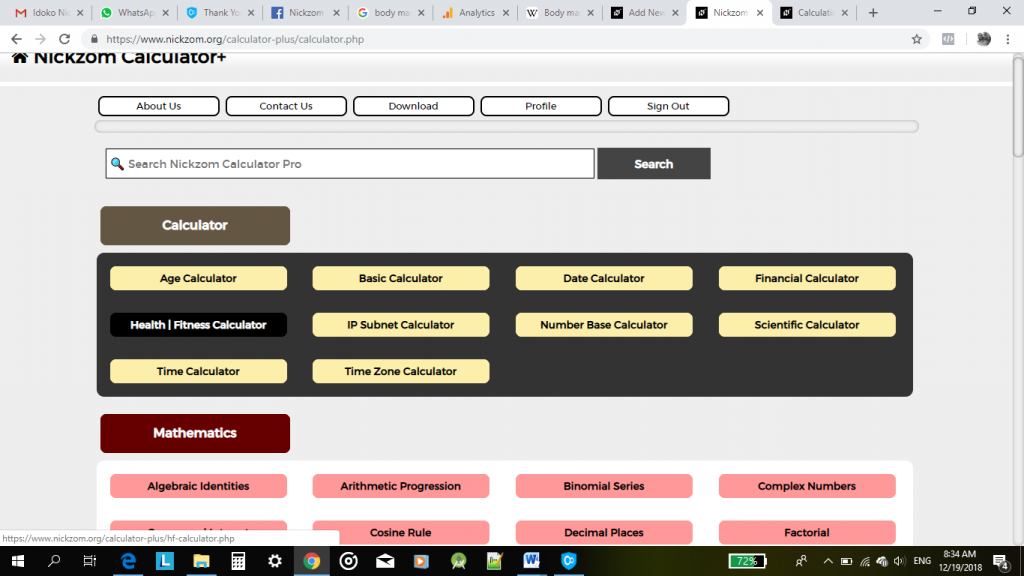Click Sign Out
Viewport: 1024px width, 576px height.
point(668,106)
